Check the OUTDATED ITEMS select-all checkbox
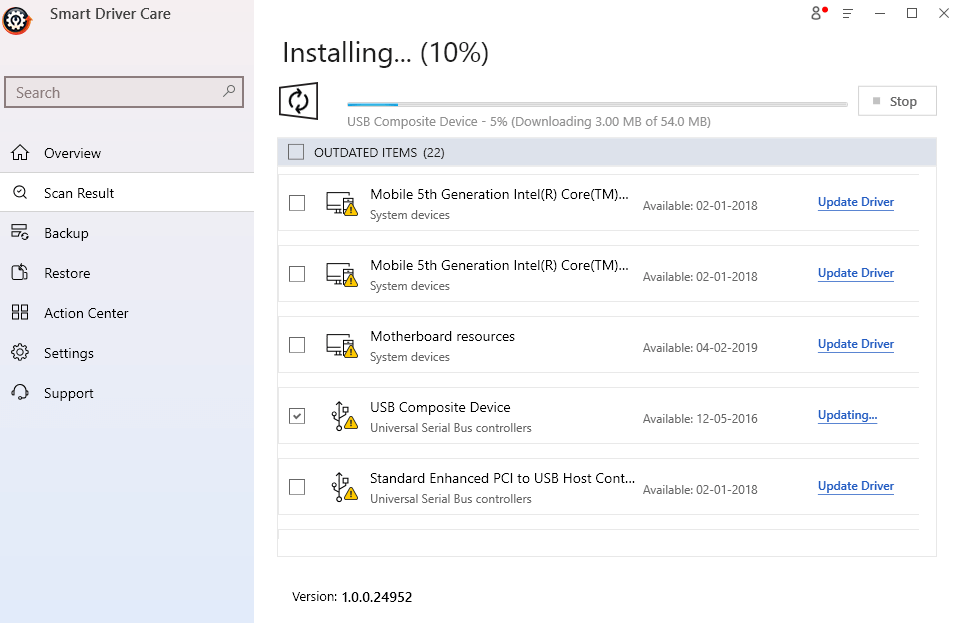 coord(296,151)
